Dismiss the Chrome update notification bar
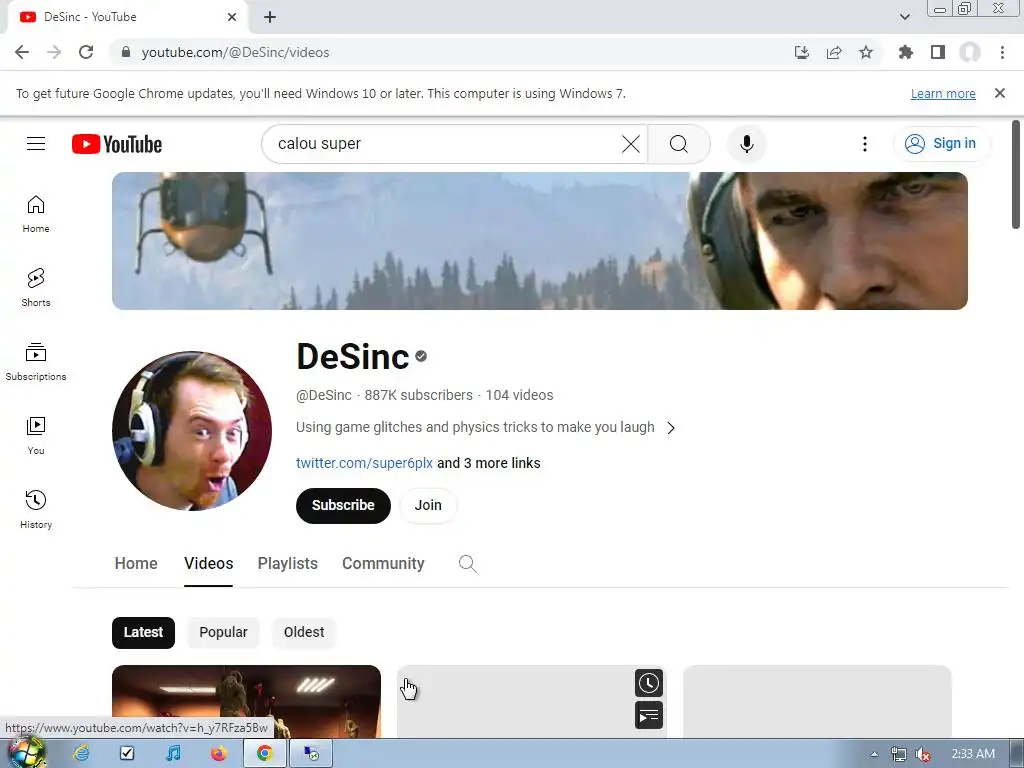The height and width of the screenshot is (768, 1024). (999, 93)
